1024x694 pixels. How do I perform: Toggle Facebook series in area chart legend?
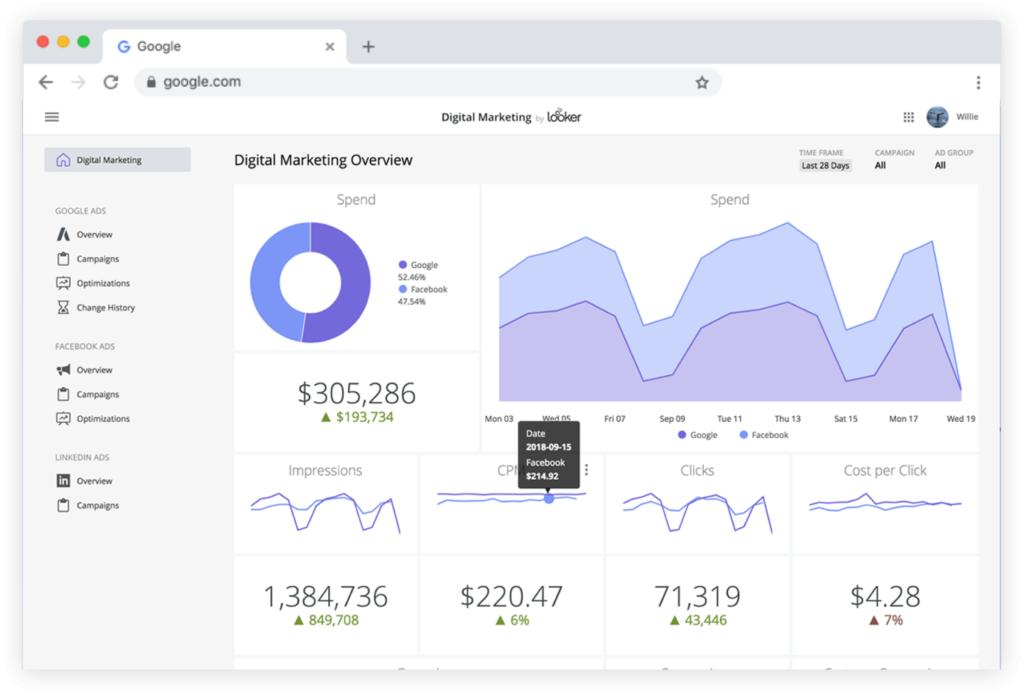coord(764,435)
